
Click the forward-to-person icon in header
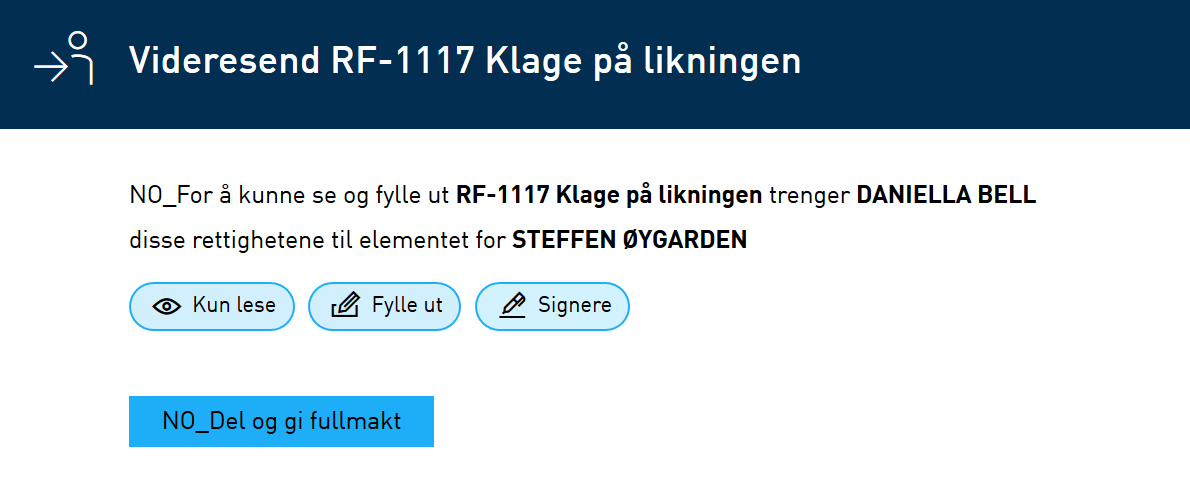(x=64, y=58)
